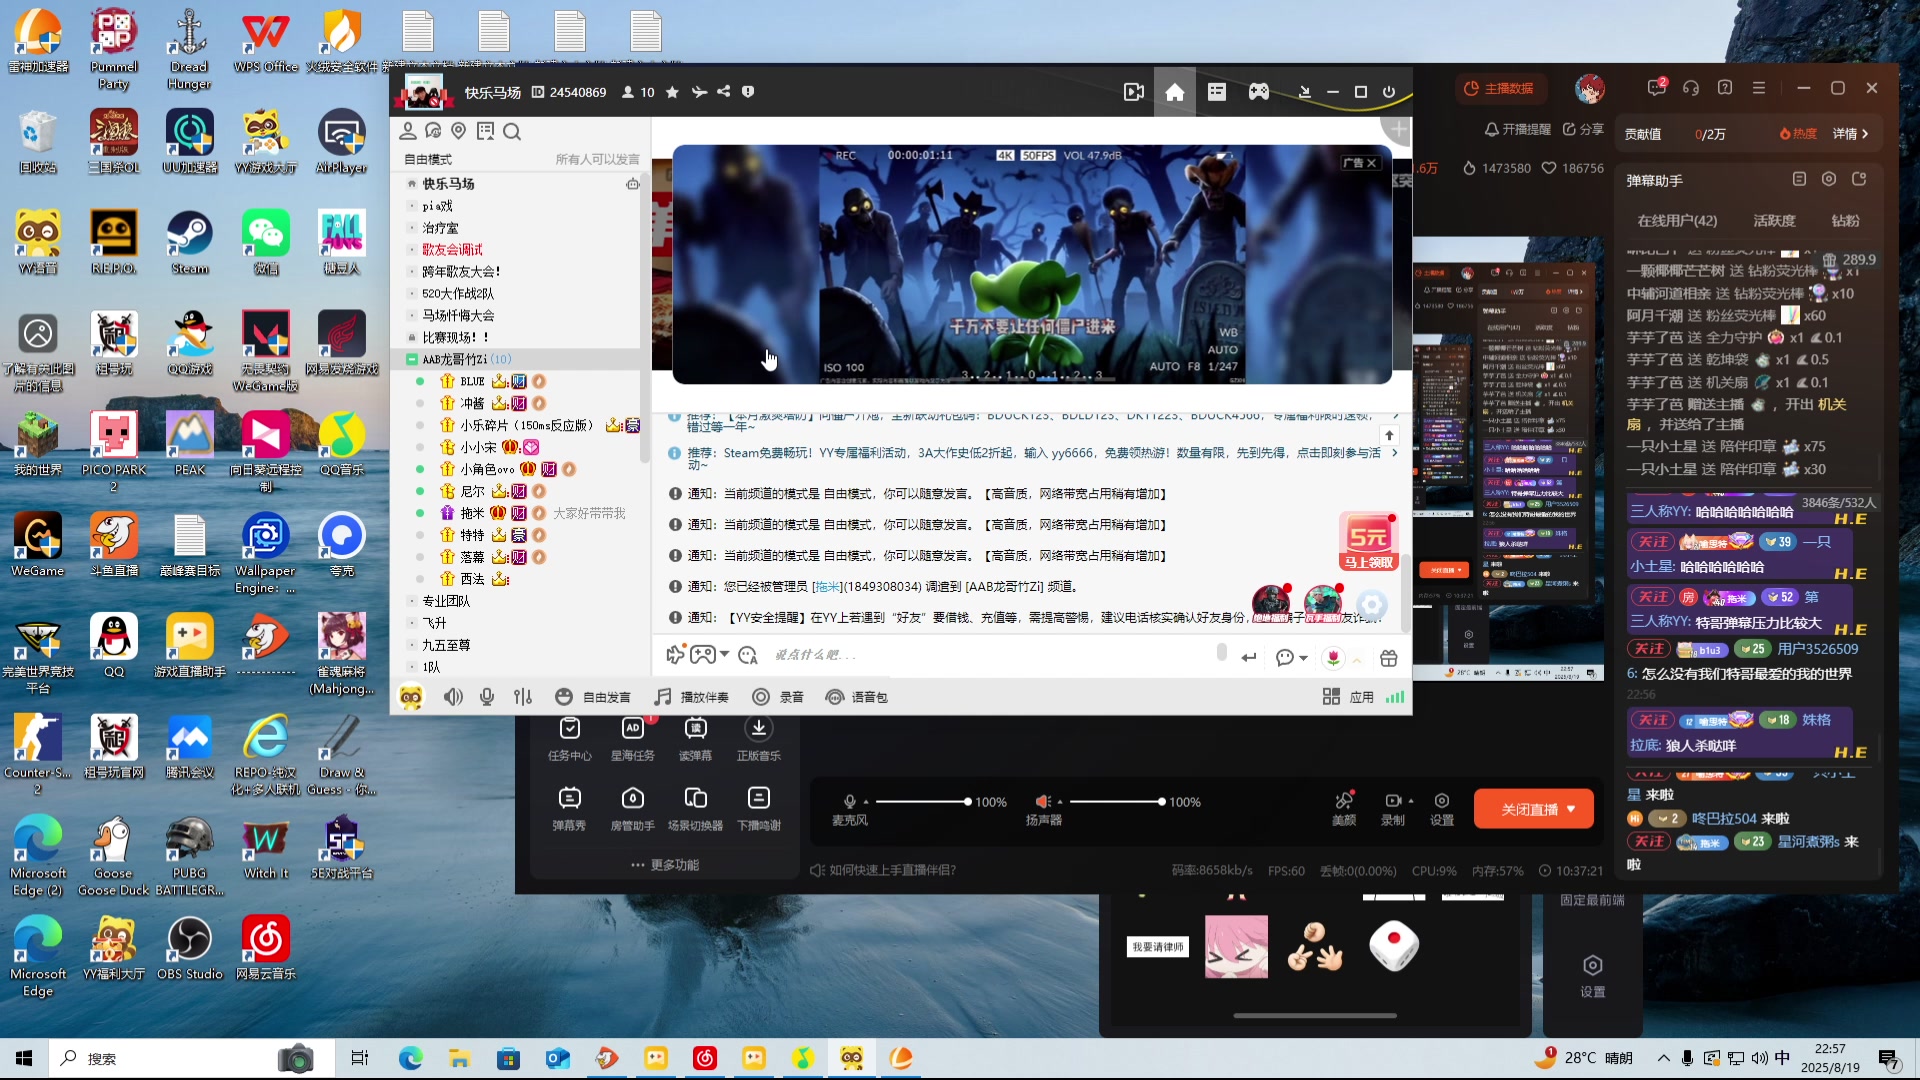1920x1080 pixels.
Task: Open the audio mixer sliders icon
Action: tap(523, 697)
